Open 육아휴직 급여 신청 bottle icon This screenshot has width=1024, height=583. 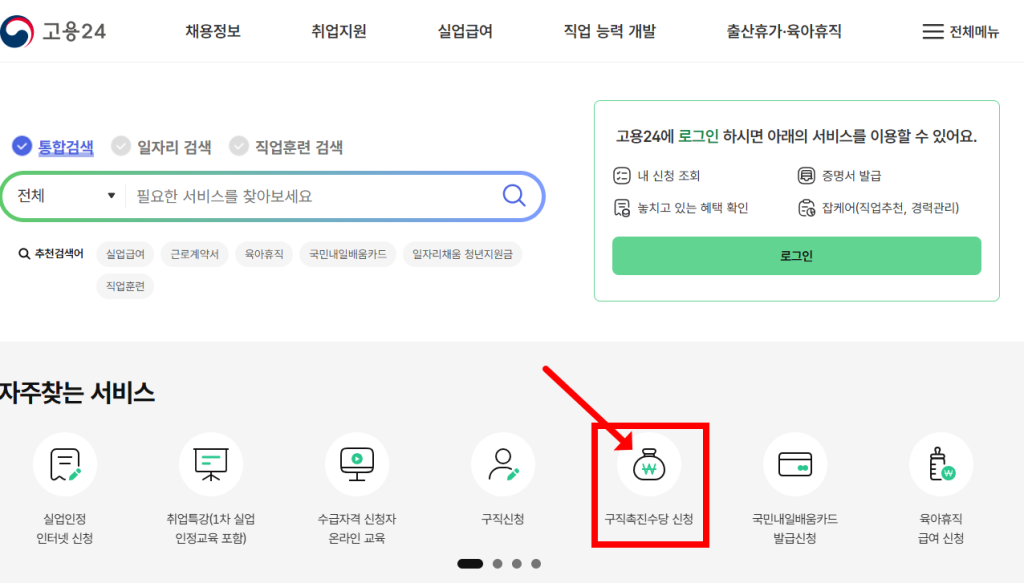click(941, 465)
